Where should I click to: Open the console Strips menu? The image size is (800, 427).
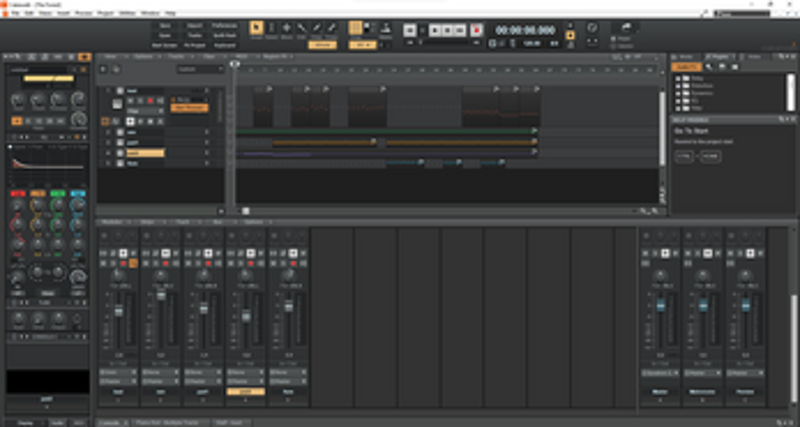tap(147, 222)
